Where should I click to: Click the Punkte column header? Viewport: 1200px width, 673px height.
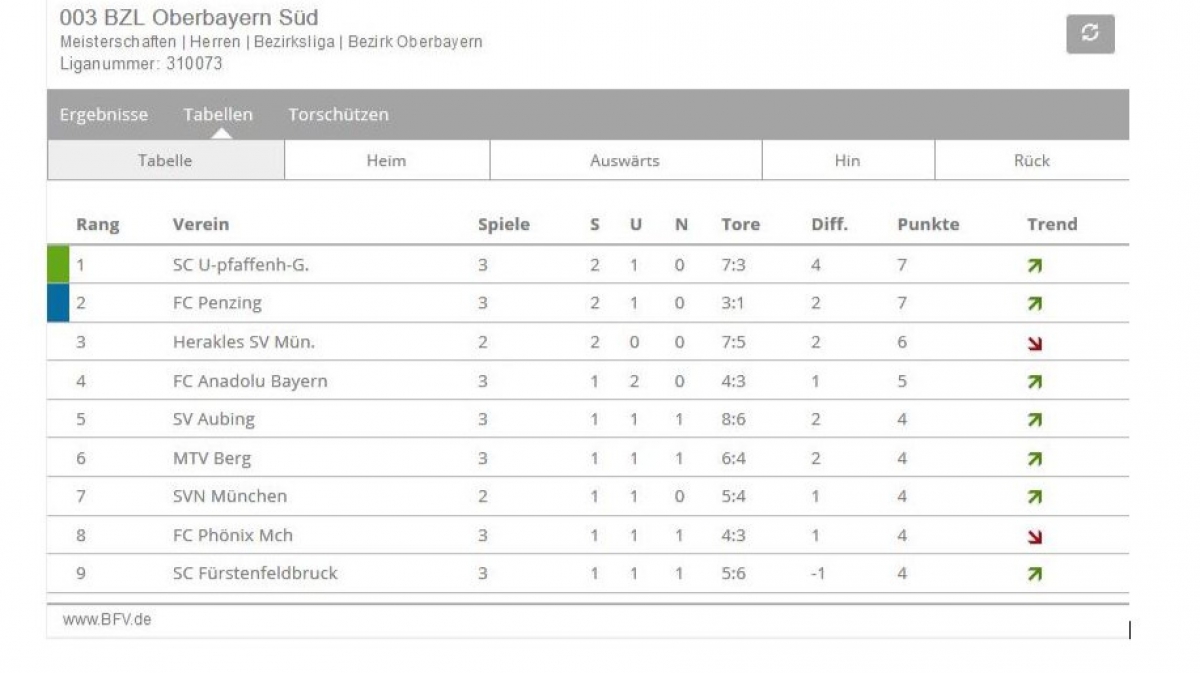pos(928,224)
